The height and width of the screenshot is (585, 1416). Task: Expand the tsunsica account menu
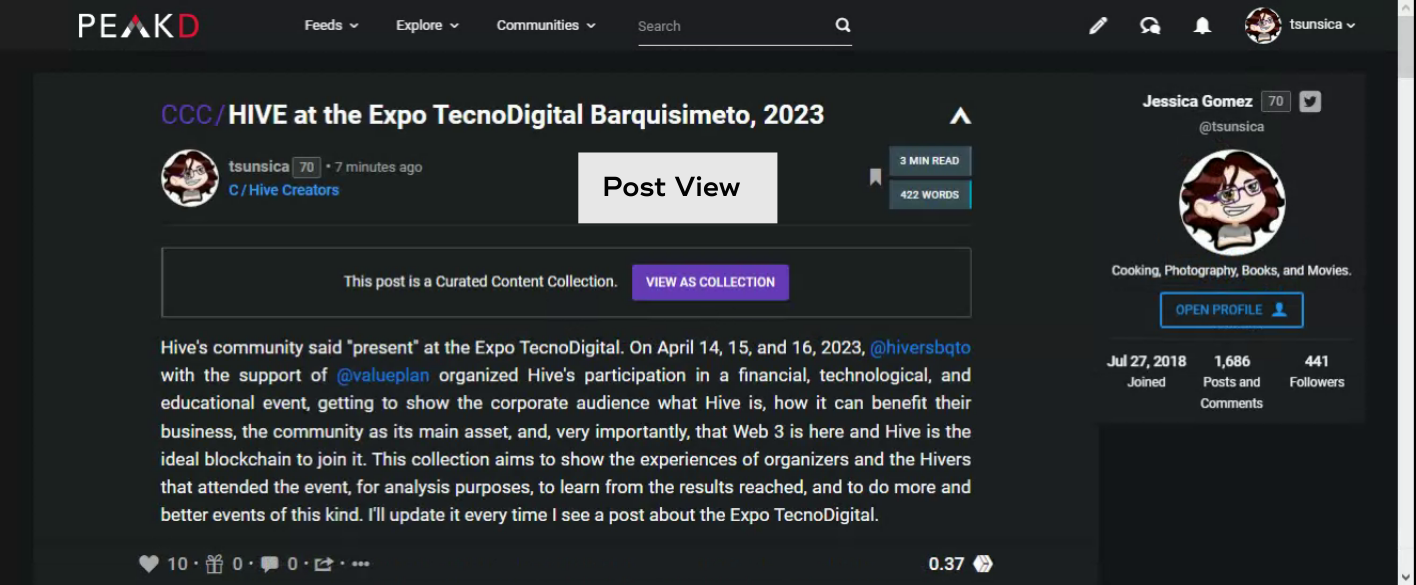tap(1322, 25)
